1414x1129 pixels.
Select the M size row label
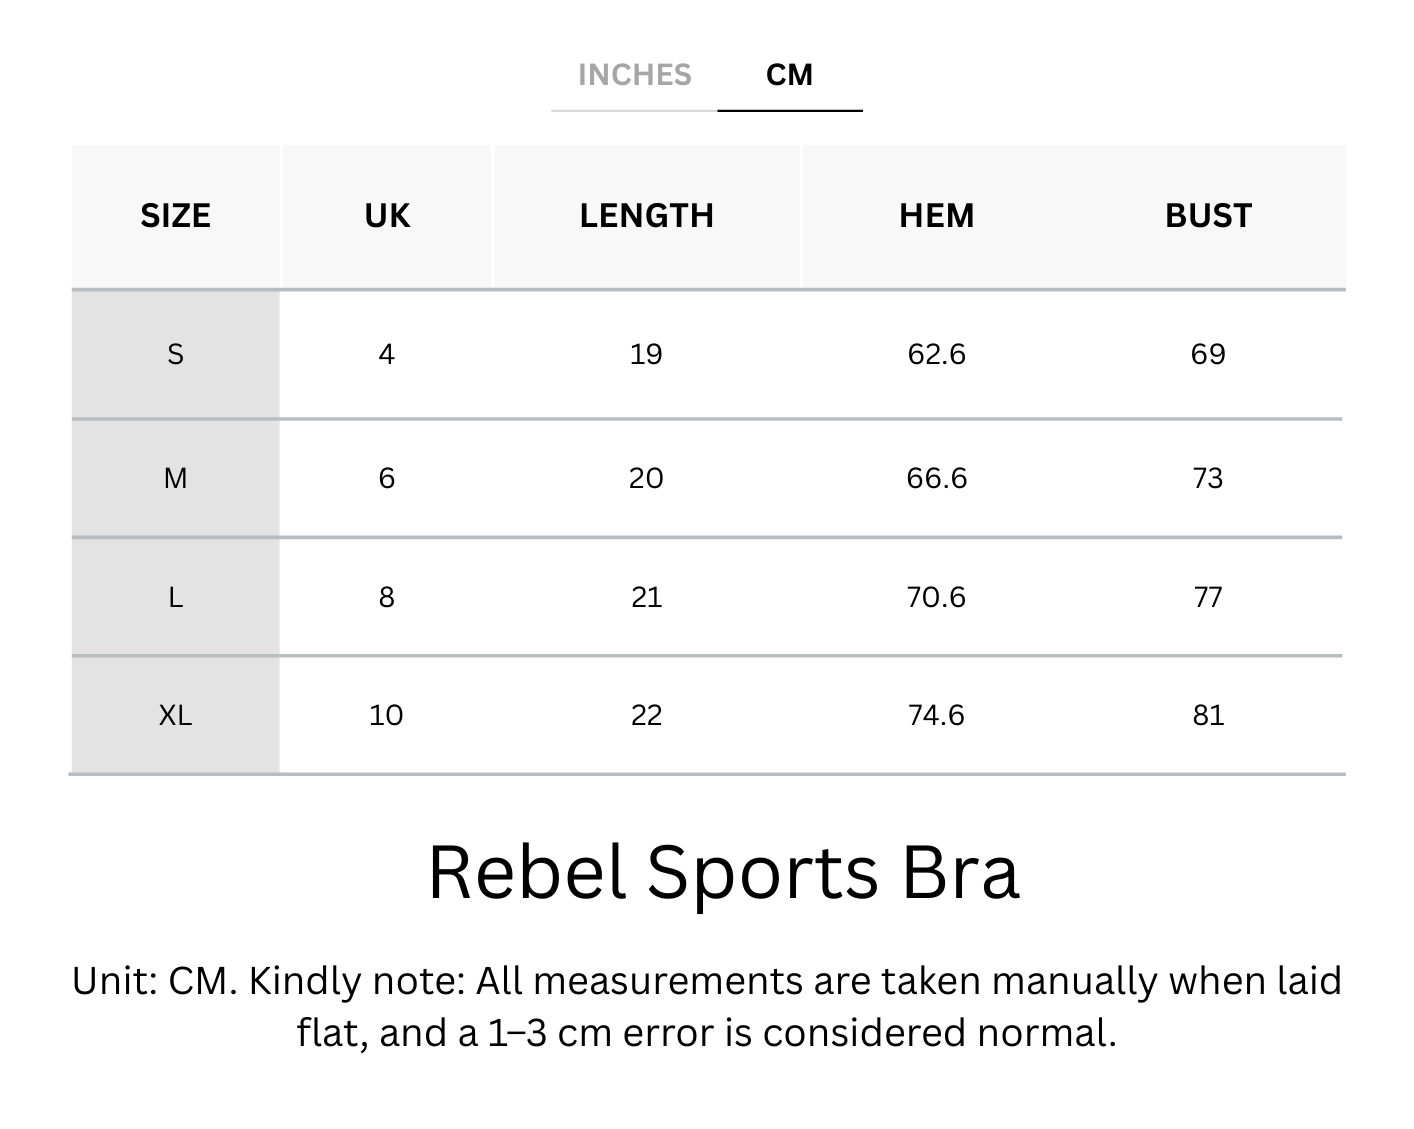point(175,478)
